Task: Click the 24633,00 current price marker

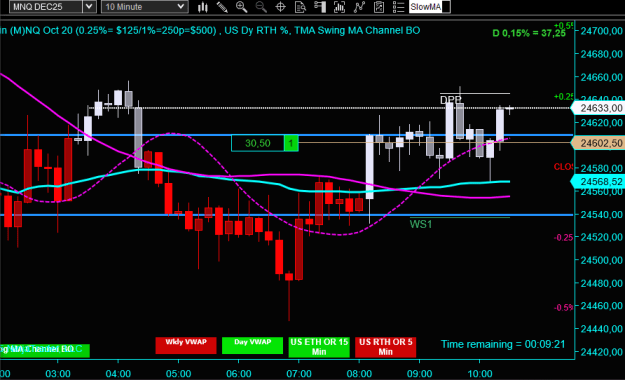Action: pos(598,108)
